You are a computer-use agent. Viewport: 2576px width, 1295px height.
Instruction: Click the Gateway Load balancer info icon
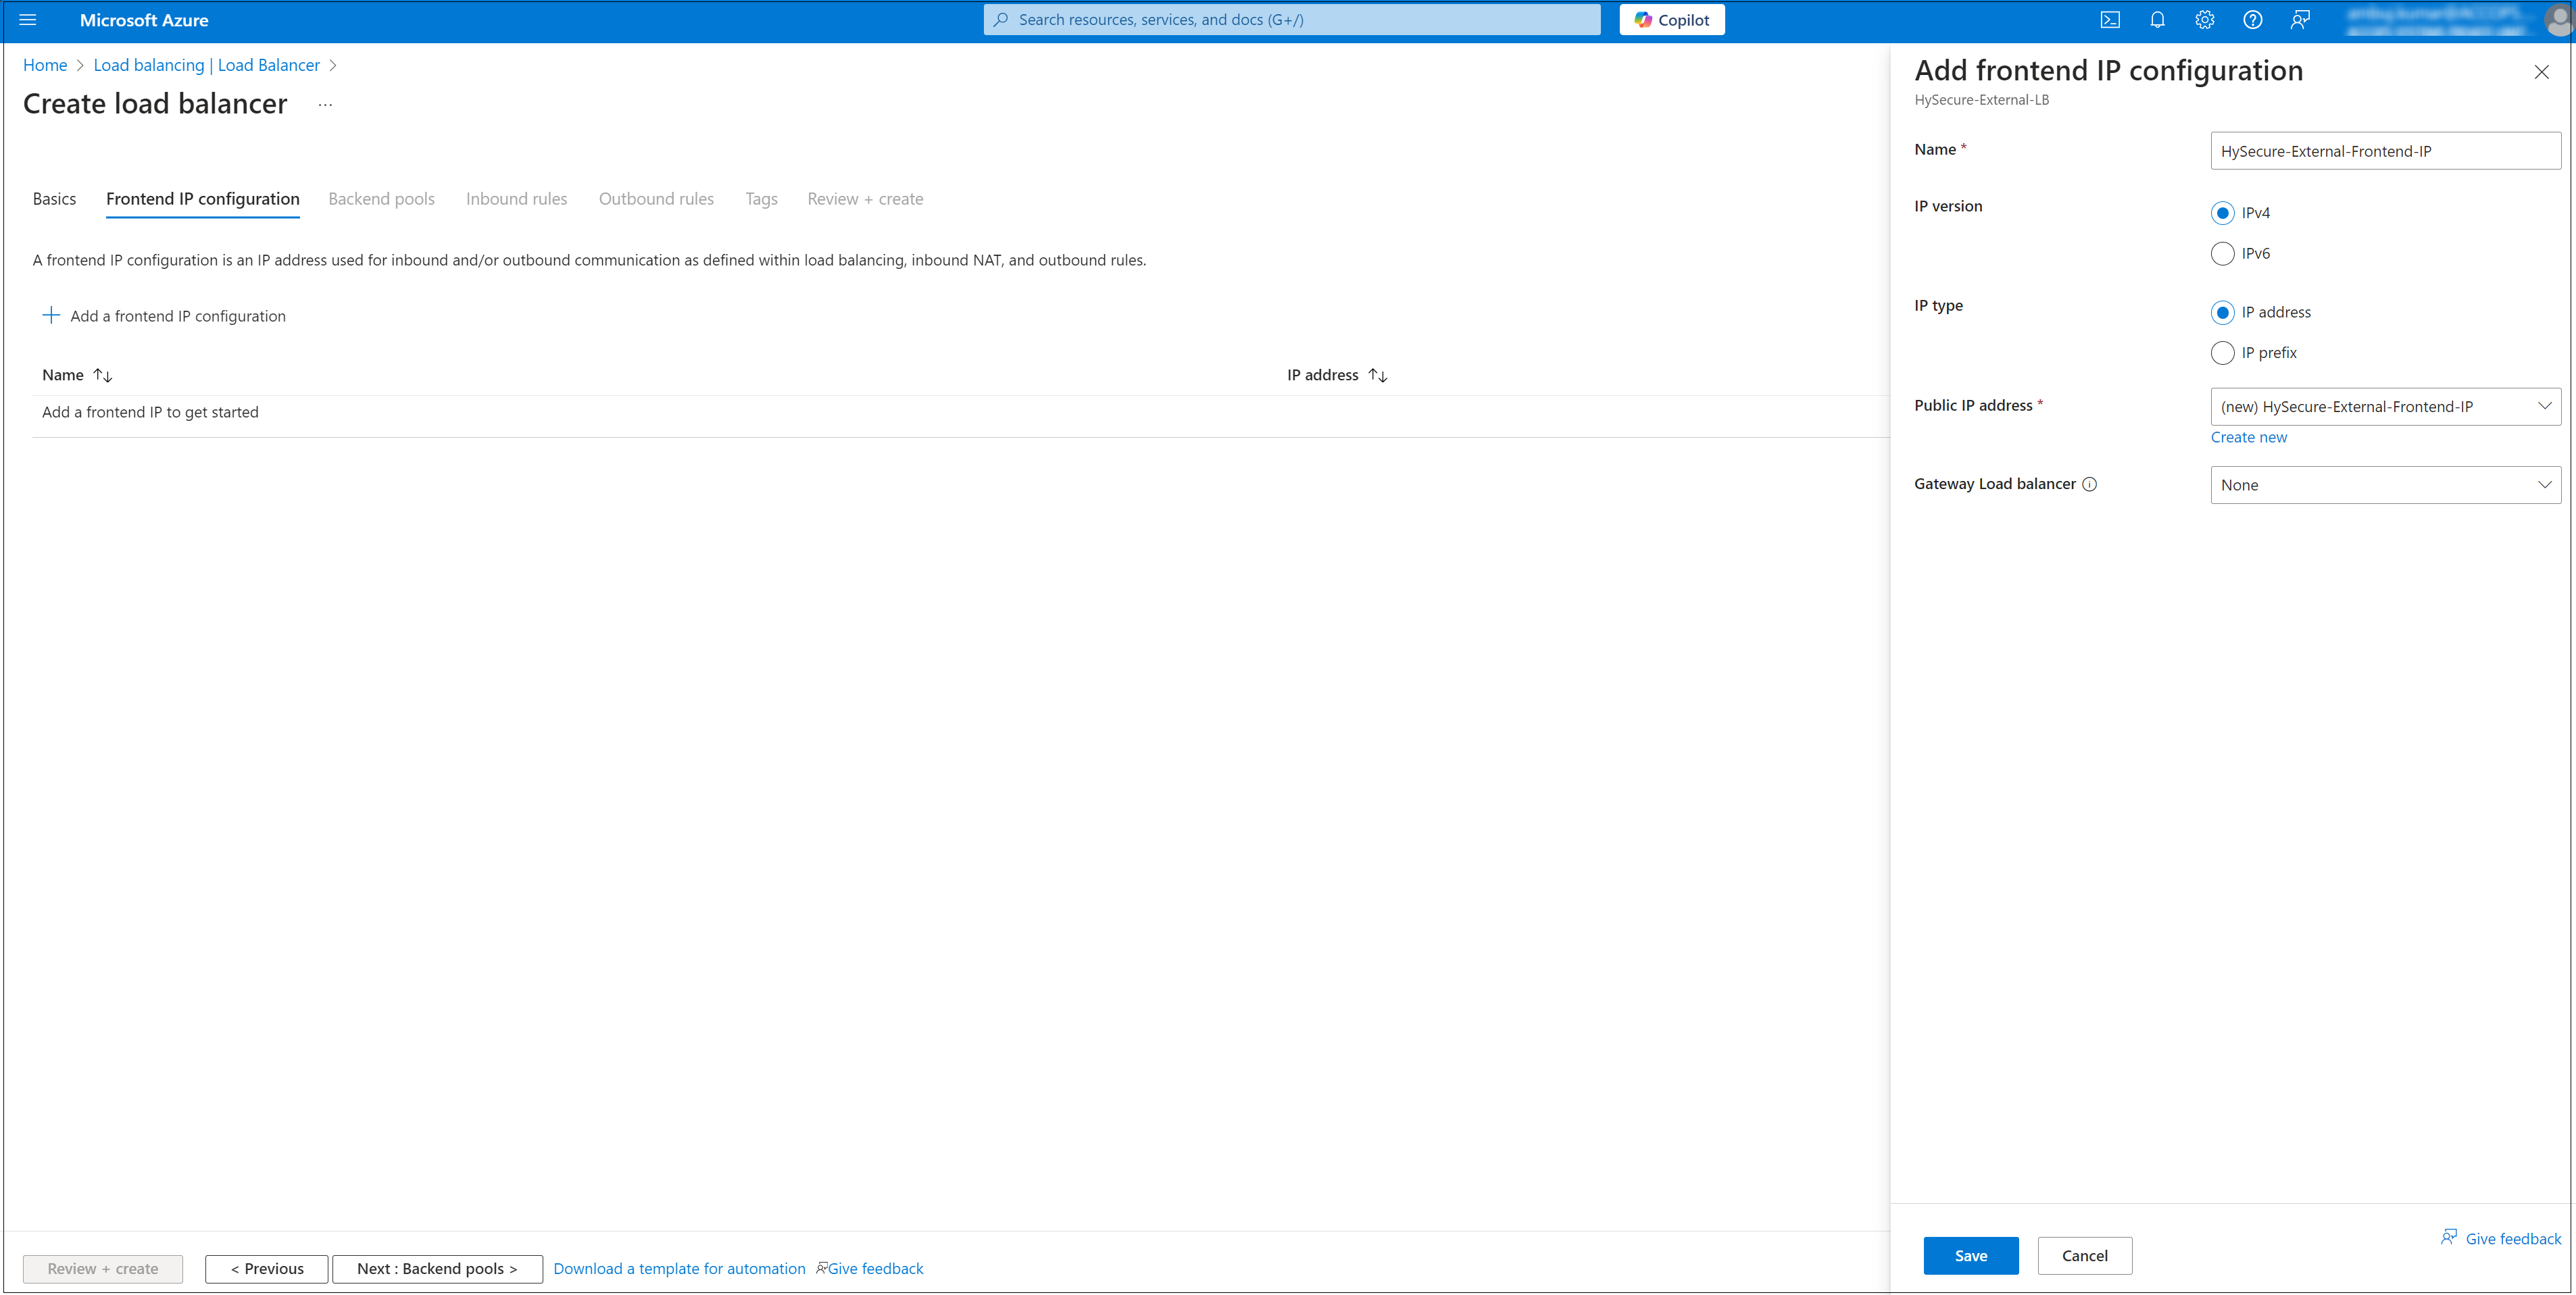click(2089, 484)
